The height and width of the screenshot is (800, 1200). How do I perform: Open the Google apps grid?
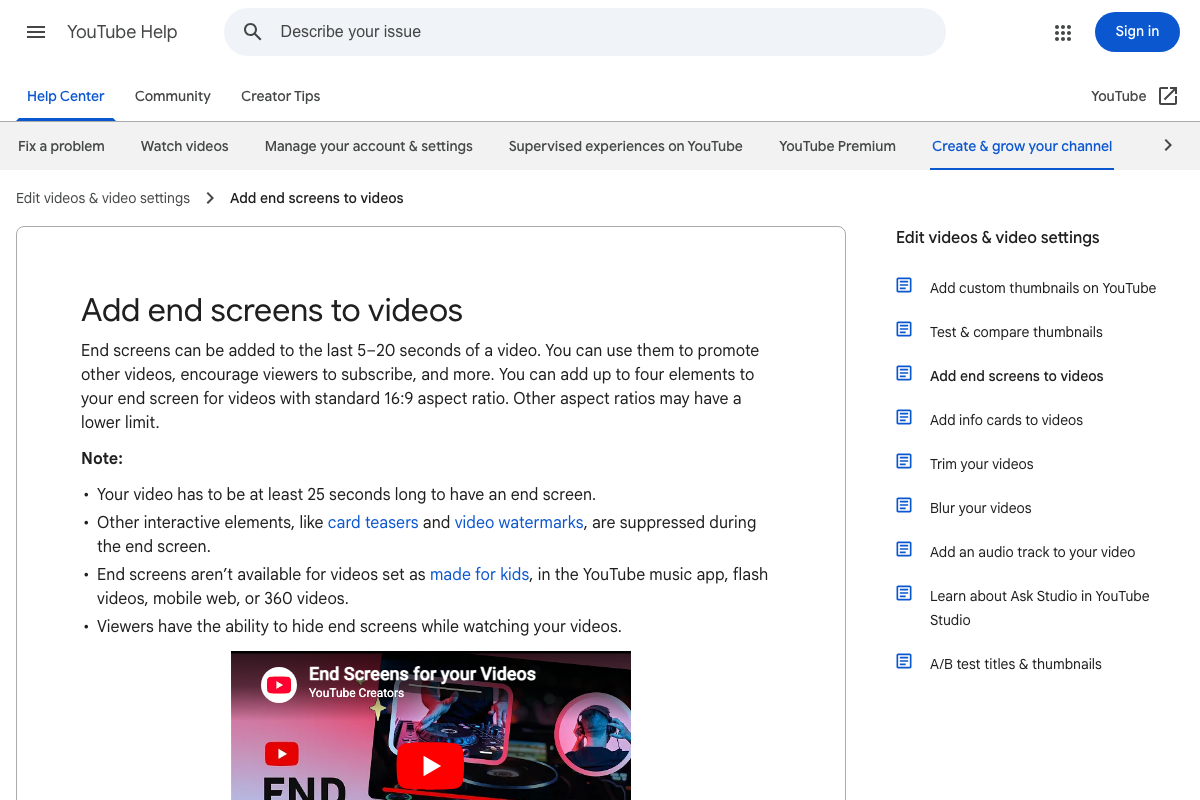click(1063, 32)
